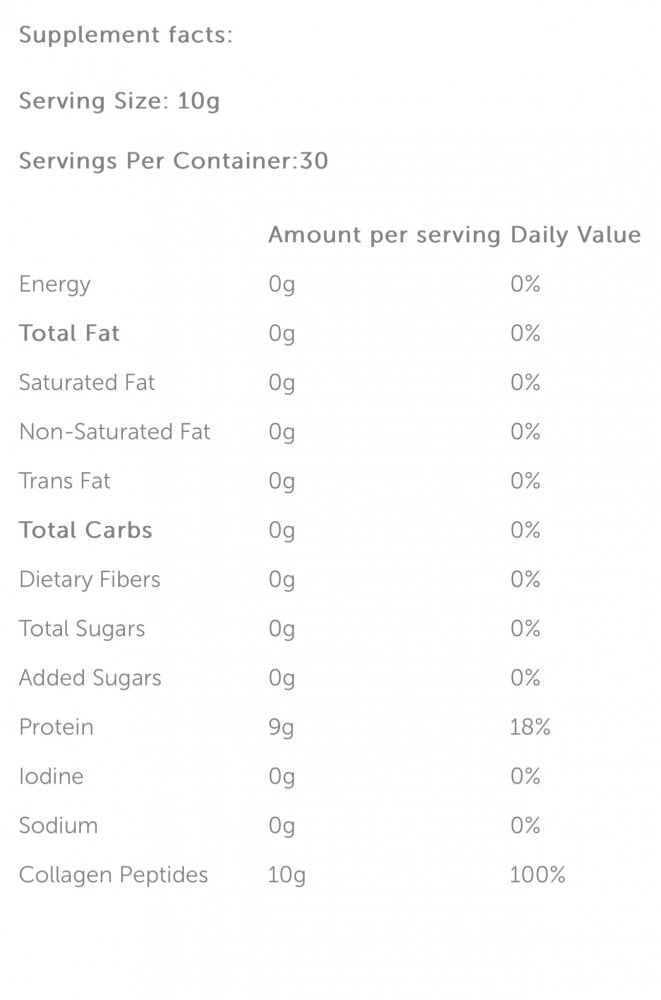Select the "Amount per serving" column header
Image resolution: width=661 pixels, height=1000 pixels.
click(x=384, y=235)
